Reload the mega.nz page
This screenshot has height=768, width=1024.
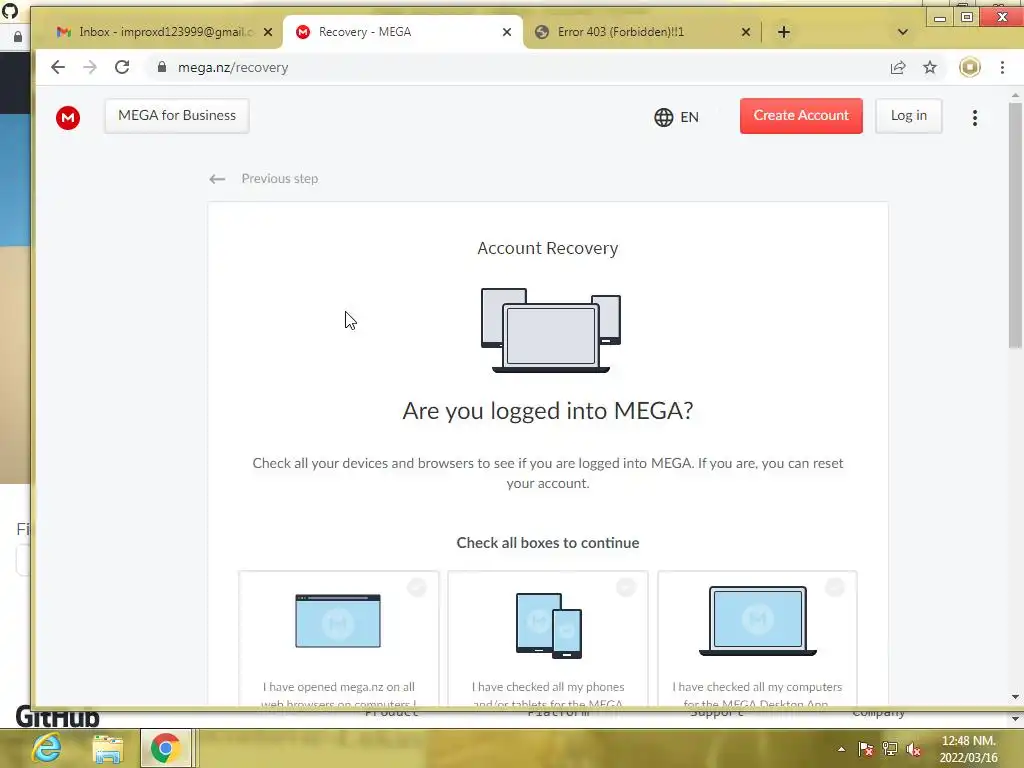[122, 67]
